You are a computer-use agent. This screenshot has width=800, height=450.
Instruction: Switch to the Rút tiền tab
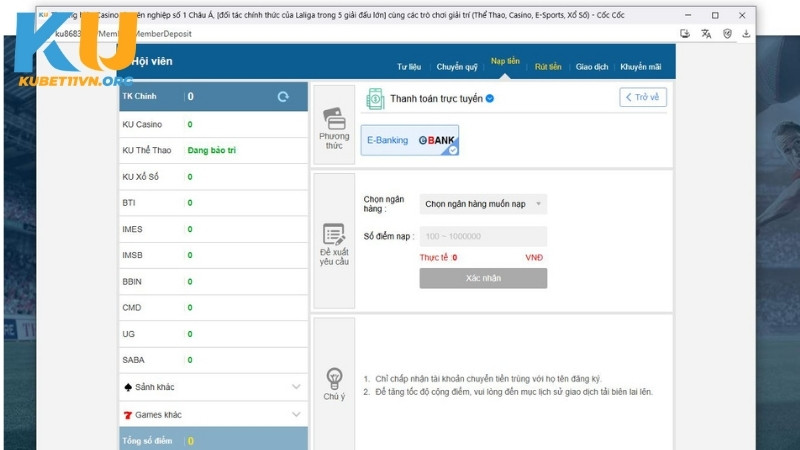point(548,67)
